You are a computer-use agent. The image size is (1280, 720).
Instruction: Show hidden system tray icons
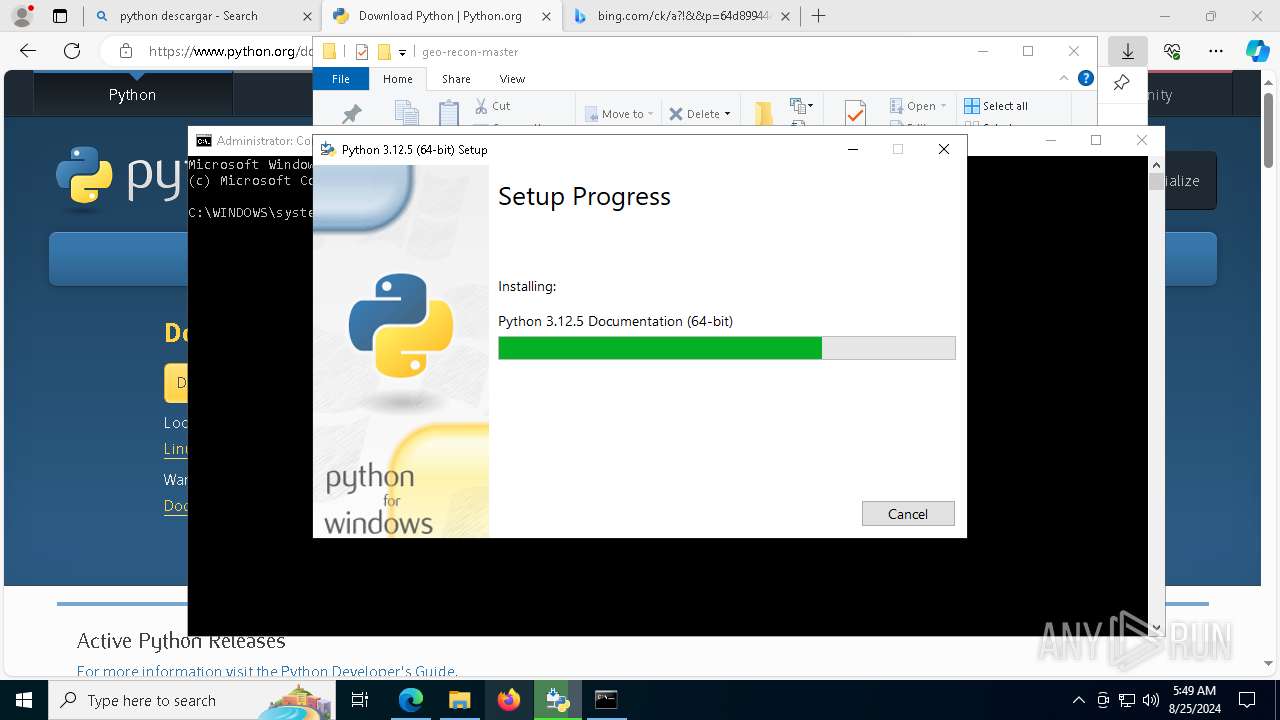tap(1078, 700)
